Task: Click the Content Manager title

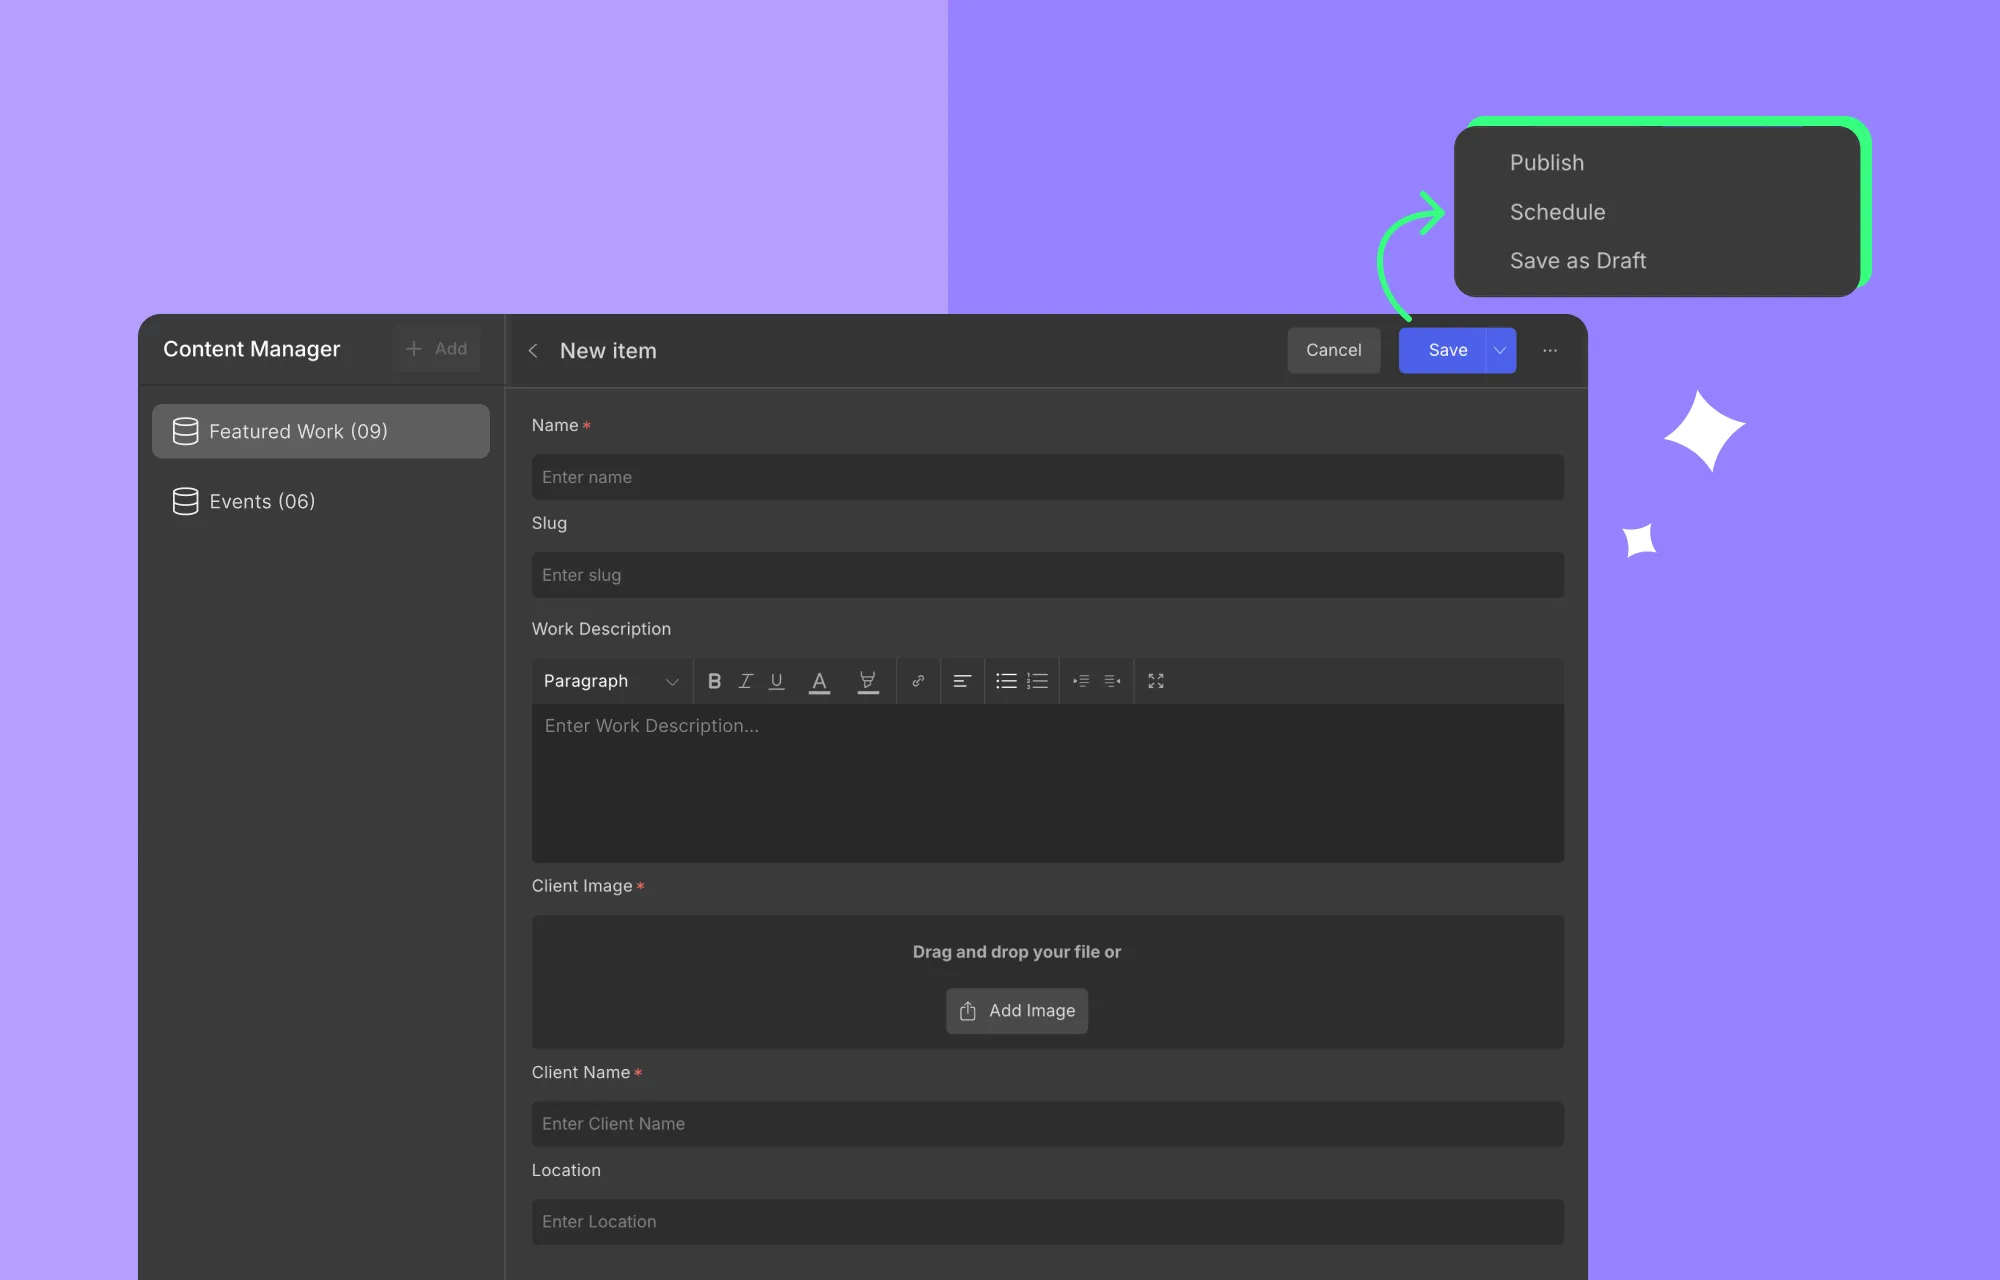Action: (252, 349)
